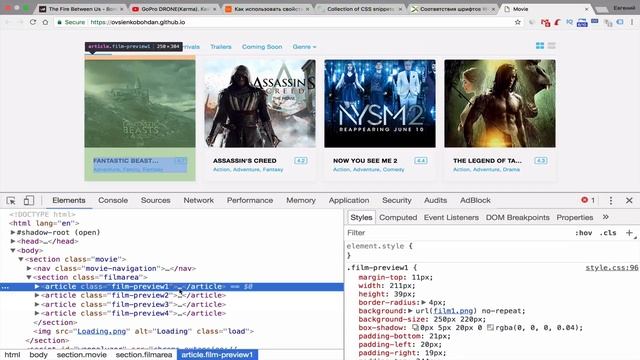Open the Console tab
Screen dimensions: 640x360
click(113, 200)
